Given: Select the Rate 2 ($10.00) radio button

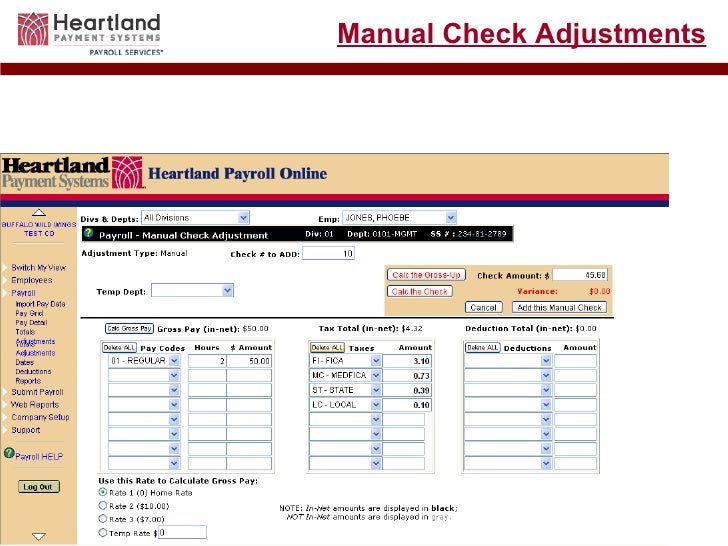Looking at the screenshot, I should [103, 505].
